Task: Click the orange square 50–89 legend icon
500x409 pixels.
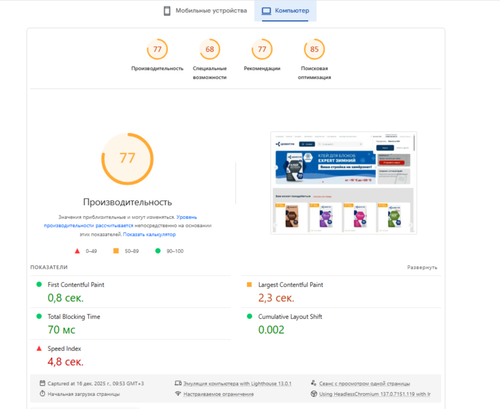Action: (116, 251)
